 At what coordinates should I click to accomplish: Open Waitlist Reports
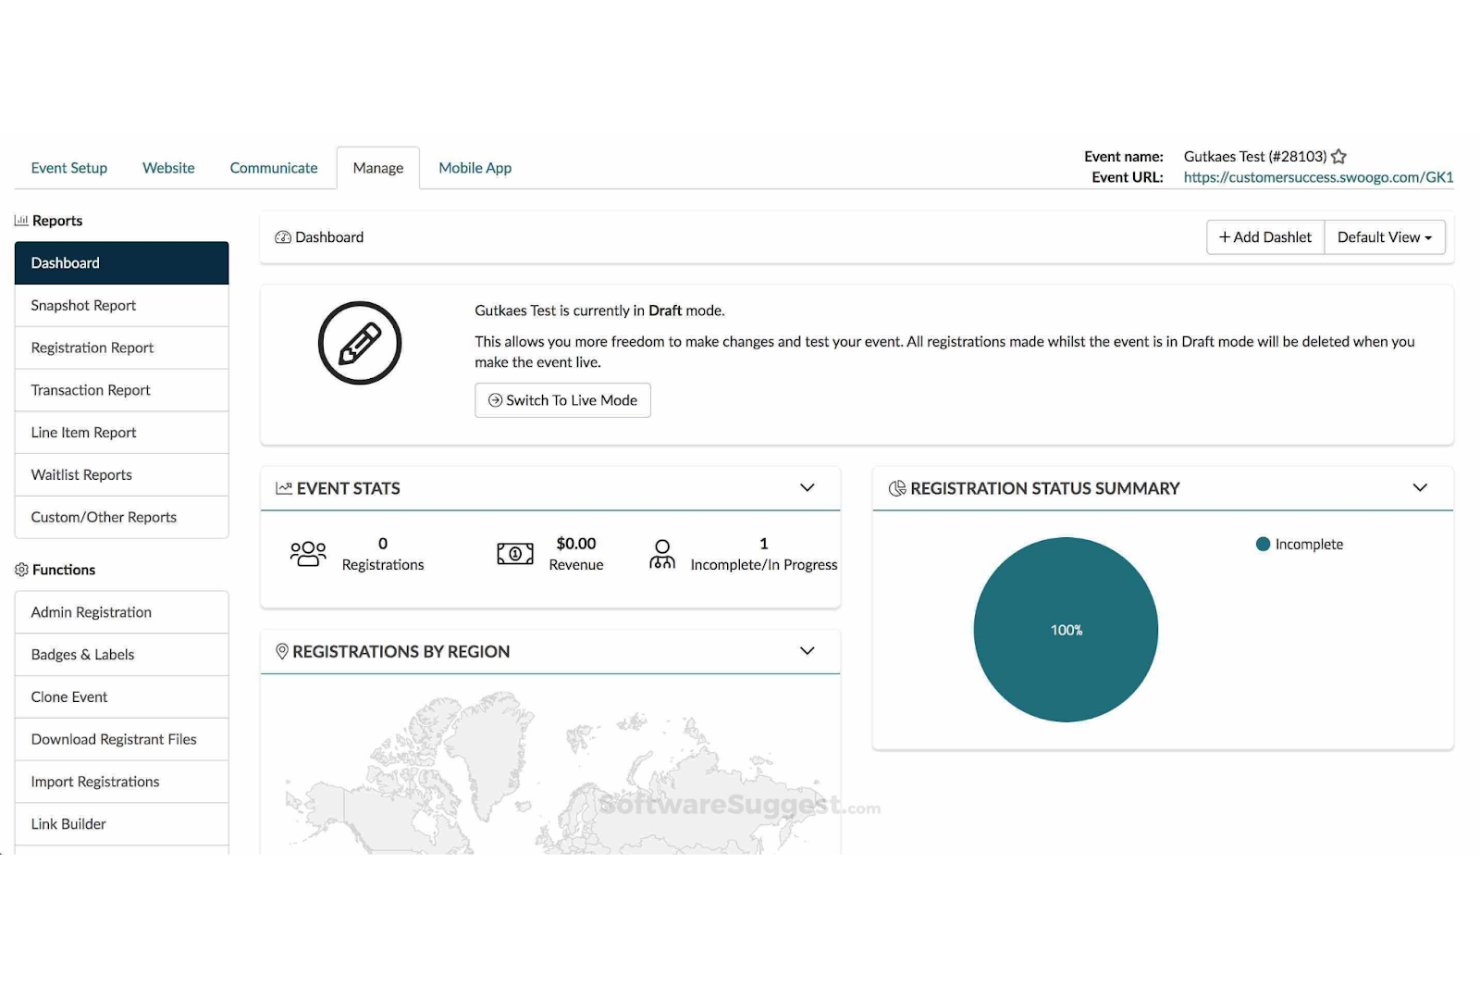(x=122, y=474)
